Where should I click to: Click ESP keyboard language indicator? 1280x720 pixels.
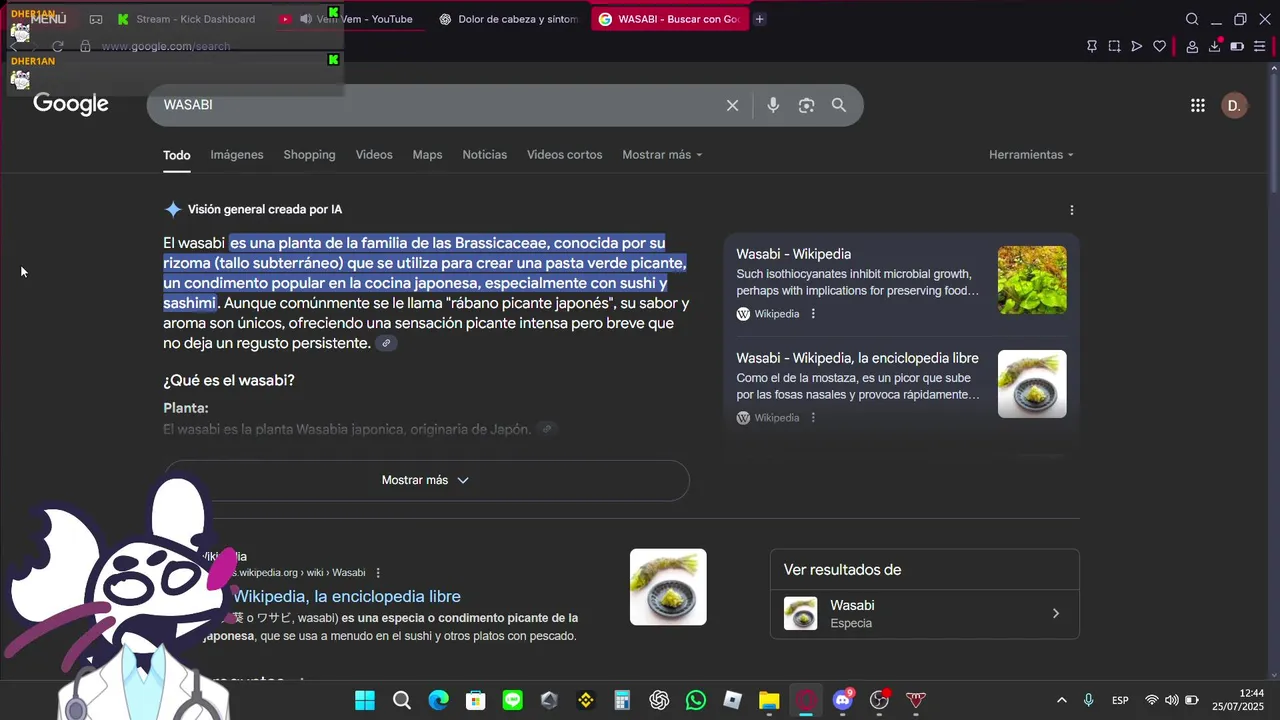tap(1120, 701)
